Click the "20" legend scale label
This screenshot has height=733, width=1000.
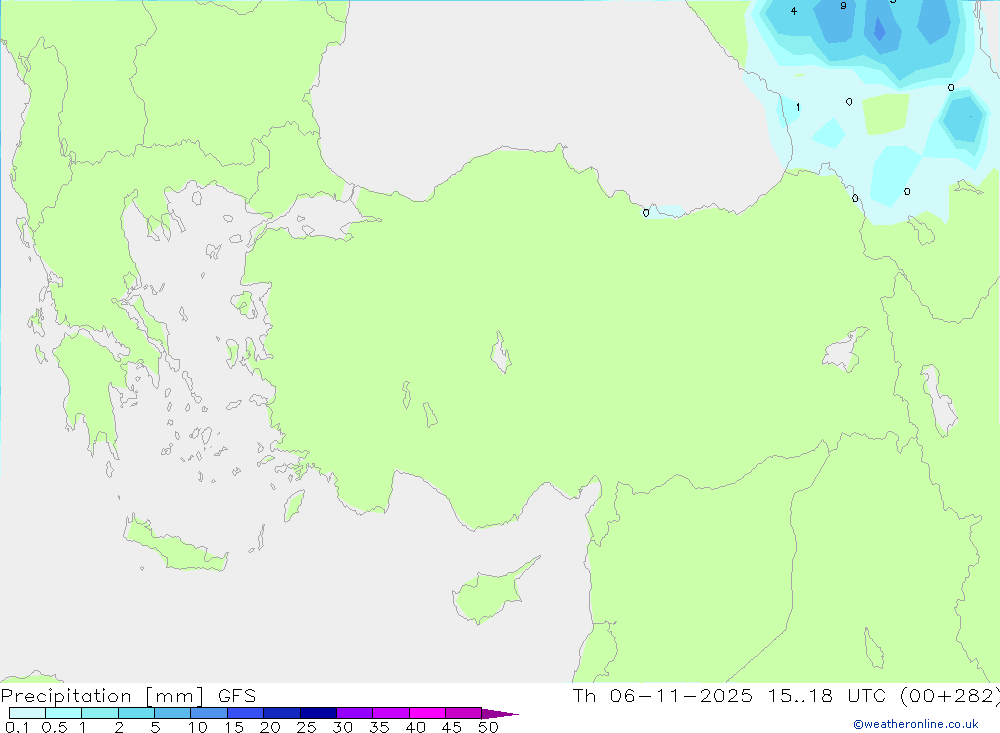click(270, 727)
